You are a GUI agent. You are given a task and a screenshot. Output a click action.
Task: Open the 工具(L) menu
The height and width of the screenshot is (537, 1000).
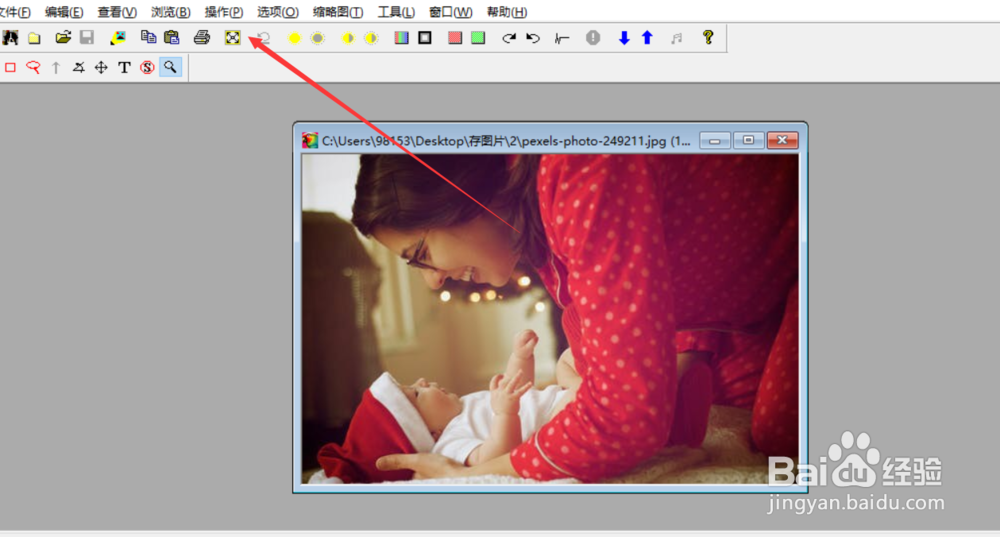pyautogui.click(x=396, y=12)
